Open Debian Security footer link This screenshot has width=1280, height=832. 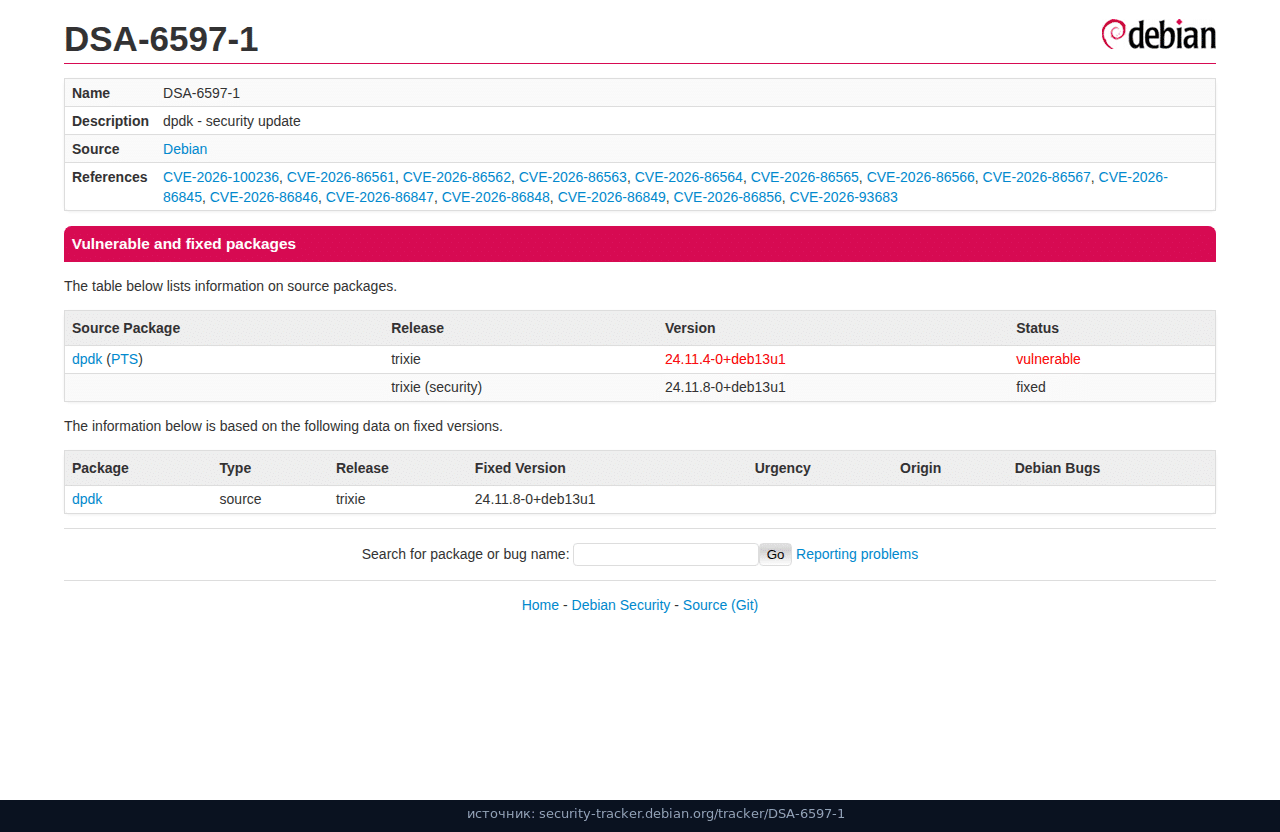621,605
